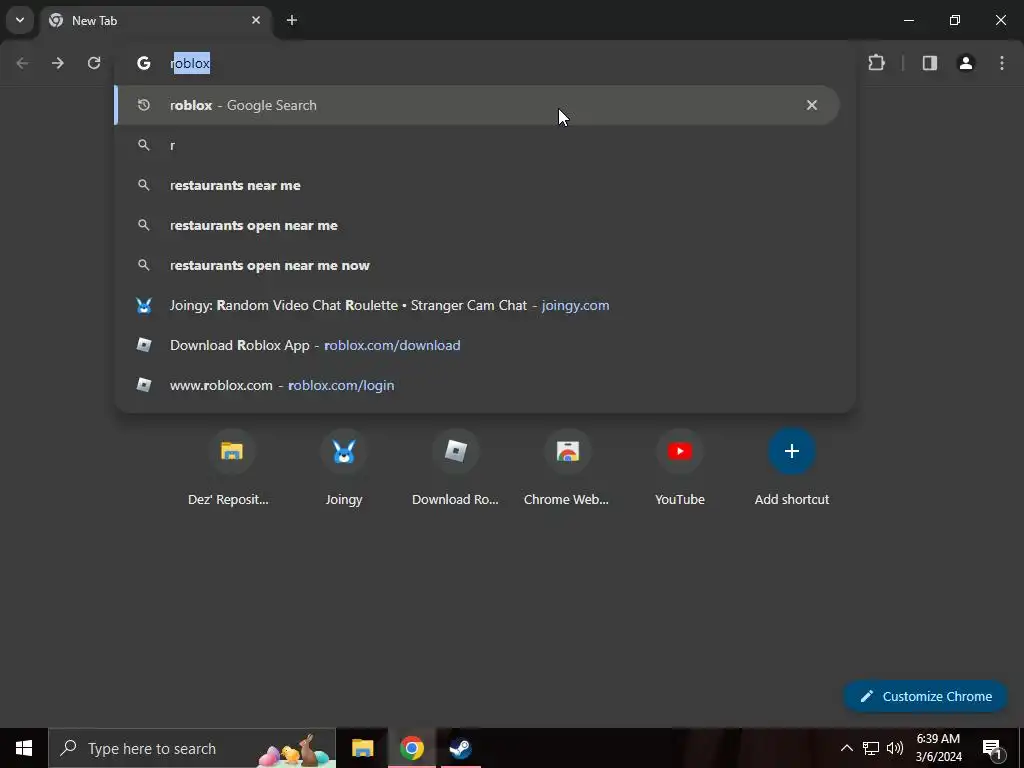Image resolution: width=1024 pixels, height=768 pixels.
Task: Open Joingy Random Video Chat suggestion
Action: tap(477, 305)
